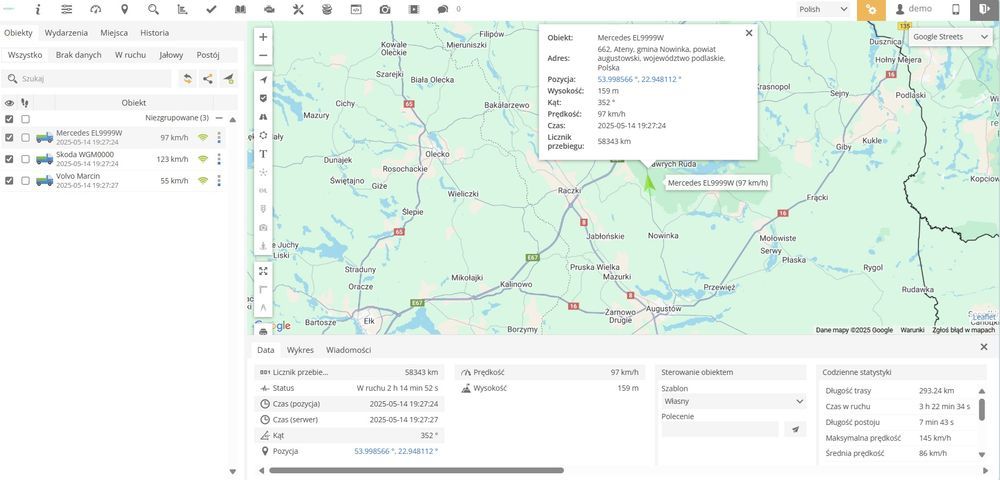Viewport: 1000px width, 480px height.
Task: Filter objects by W ruchu tab
Action: tap(130, 55)
